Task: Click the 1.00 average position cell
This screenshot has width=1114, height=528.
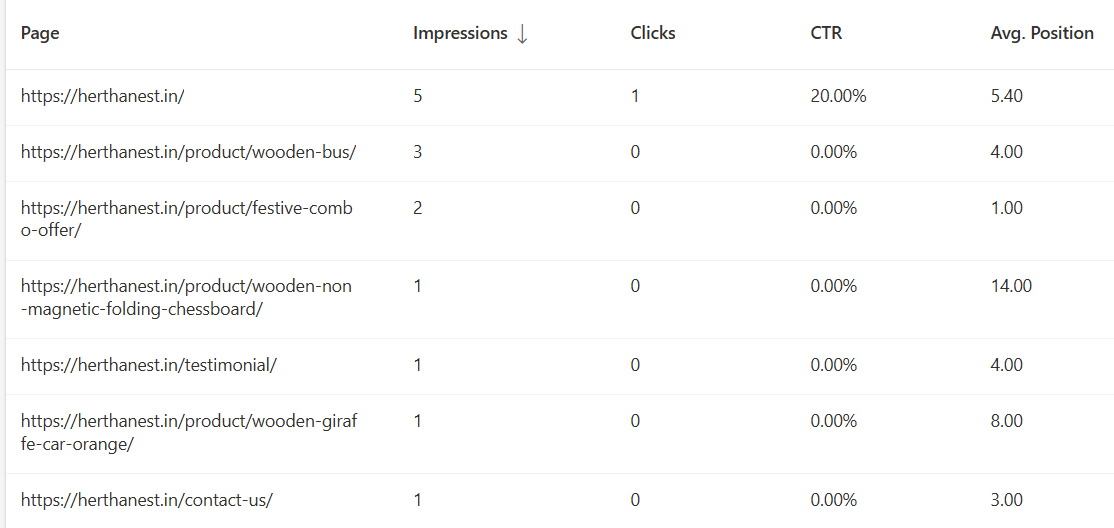Action: [x=1007, y=208]
